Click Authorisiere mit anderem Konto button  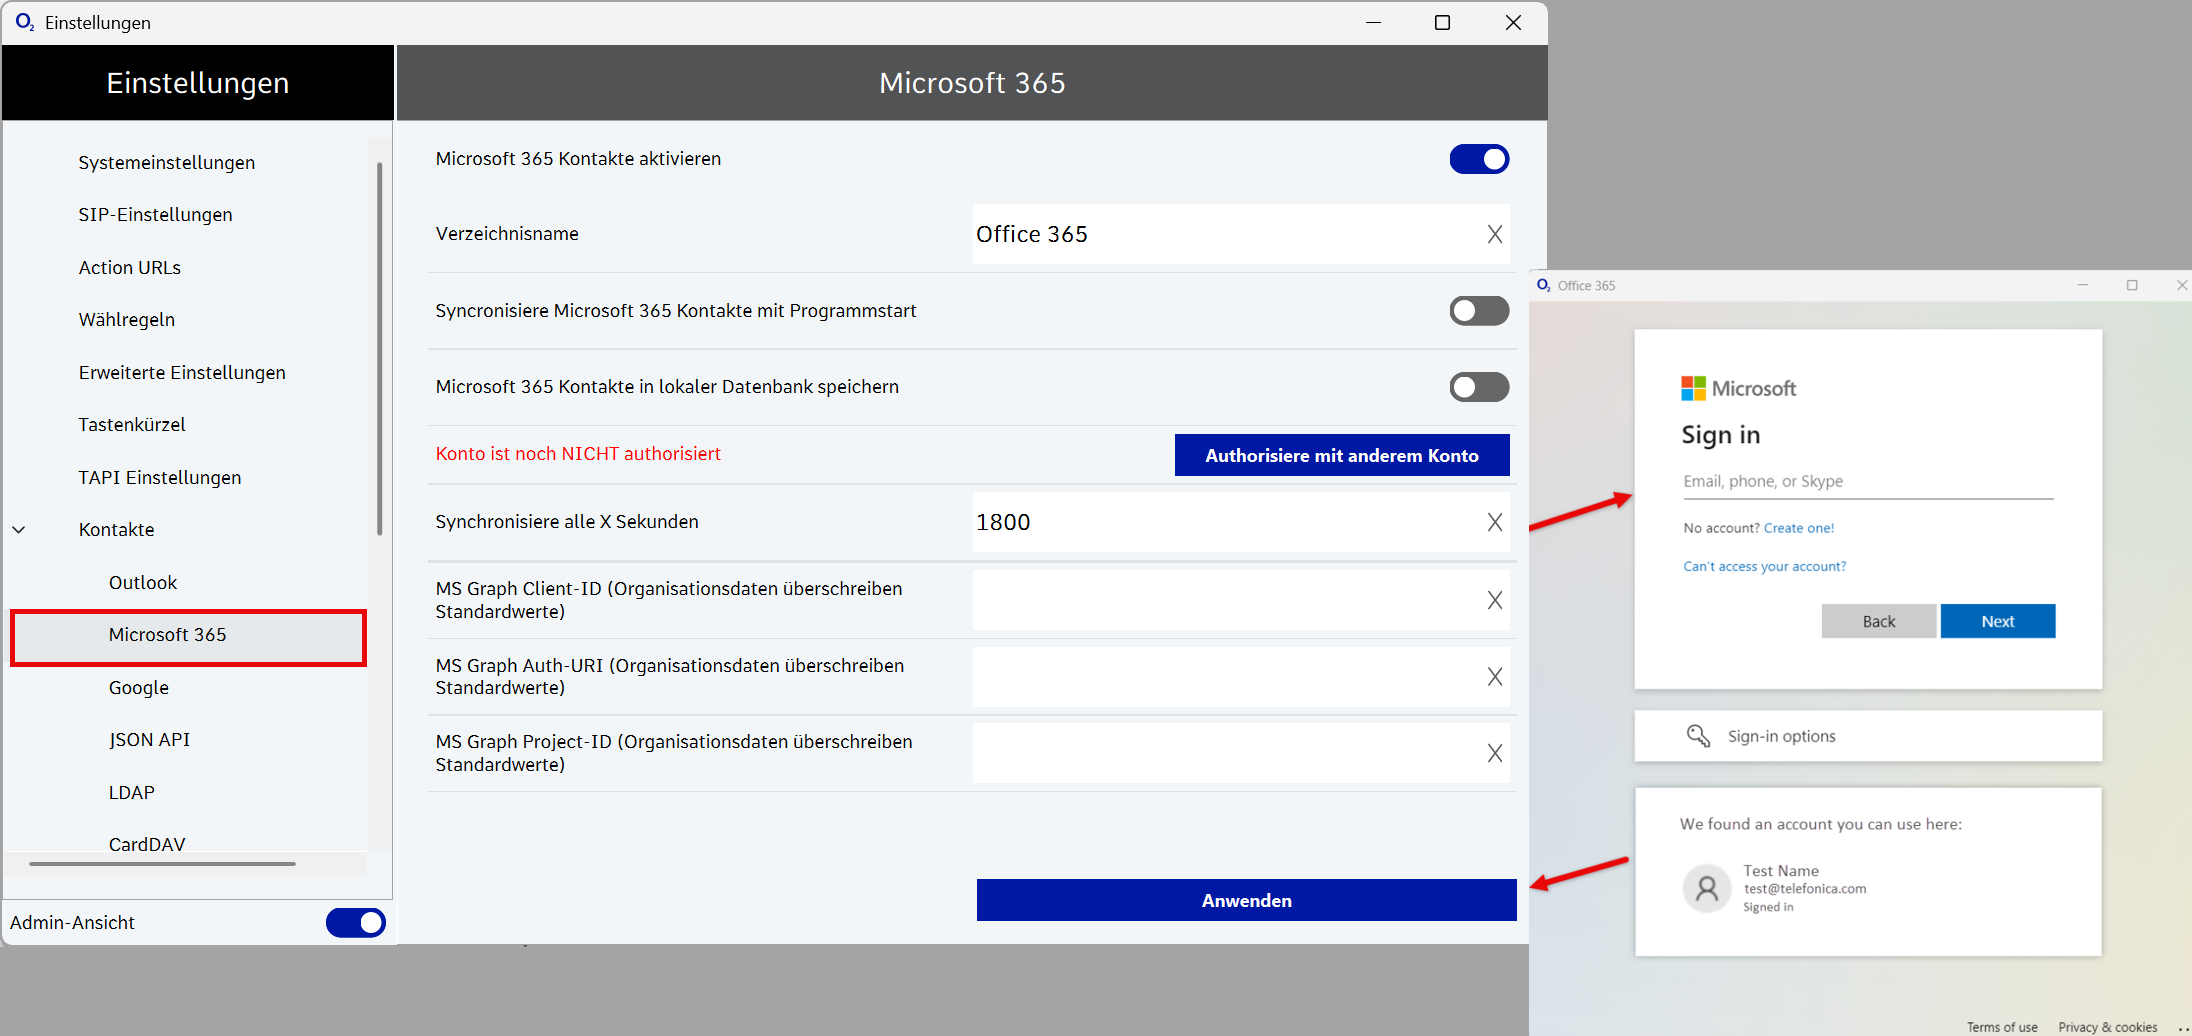1341,455
